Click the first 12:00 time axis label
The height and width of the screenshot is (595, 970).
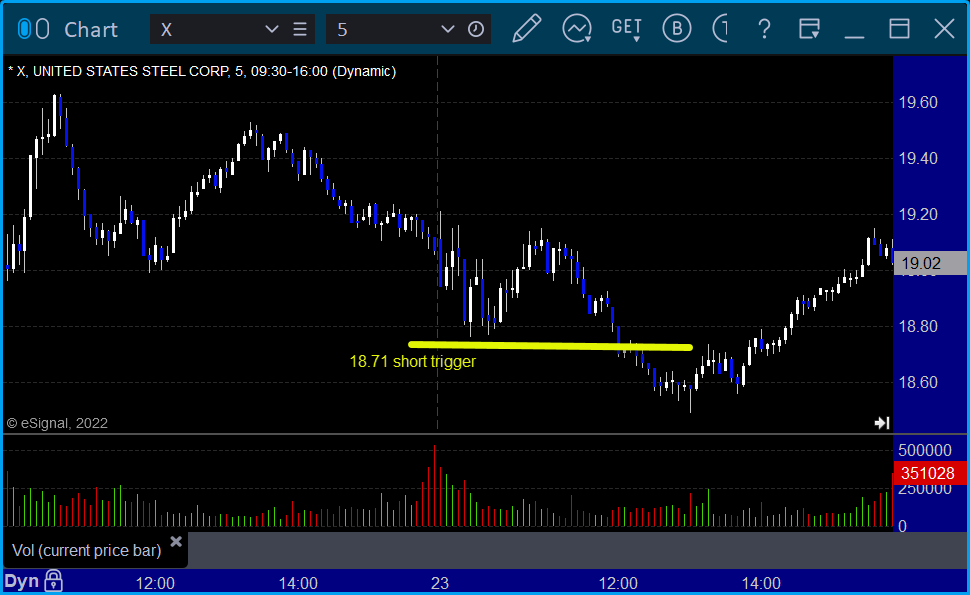tap(155, 583)
